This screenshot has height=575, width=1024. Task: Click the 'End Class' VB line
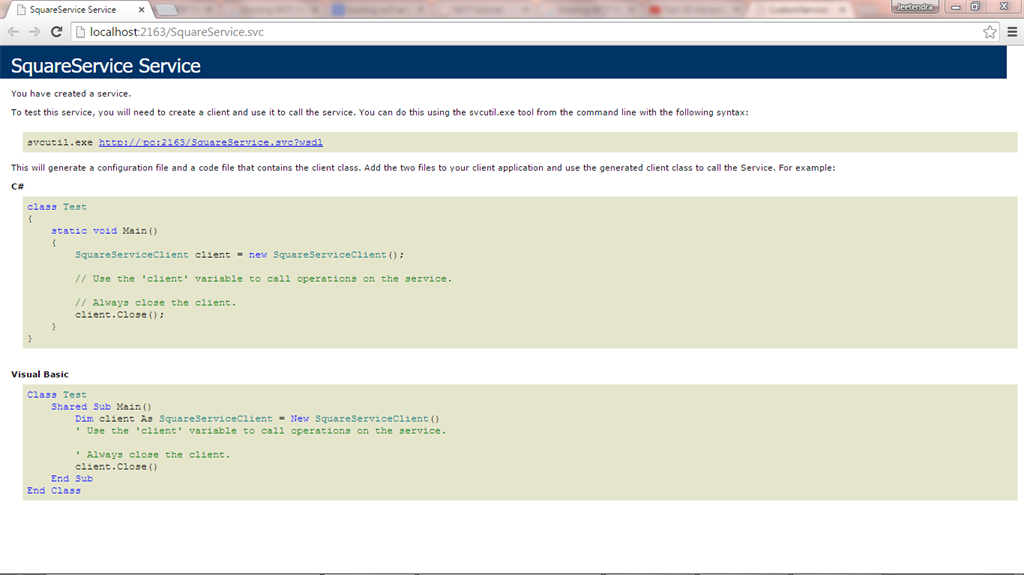point(54,490)
